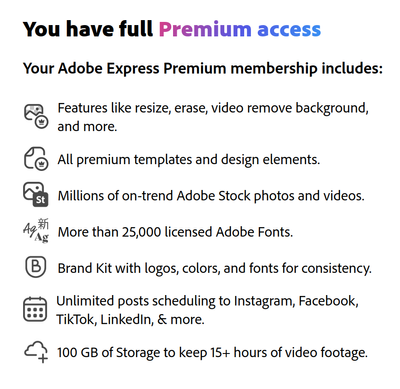Click the 'You have full' heading text
The height and width of the screenshot is (389, 400).
pyautogui.click(x=88, y=29)
